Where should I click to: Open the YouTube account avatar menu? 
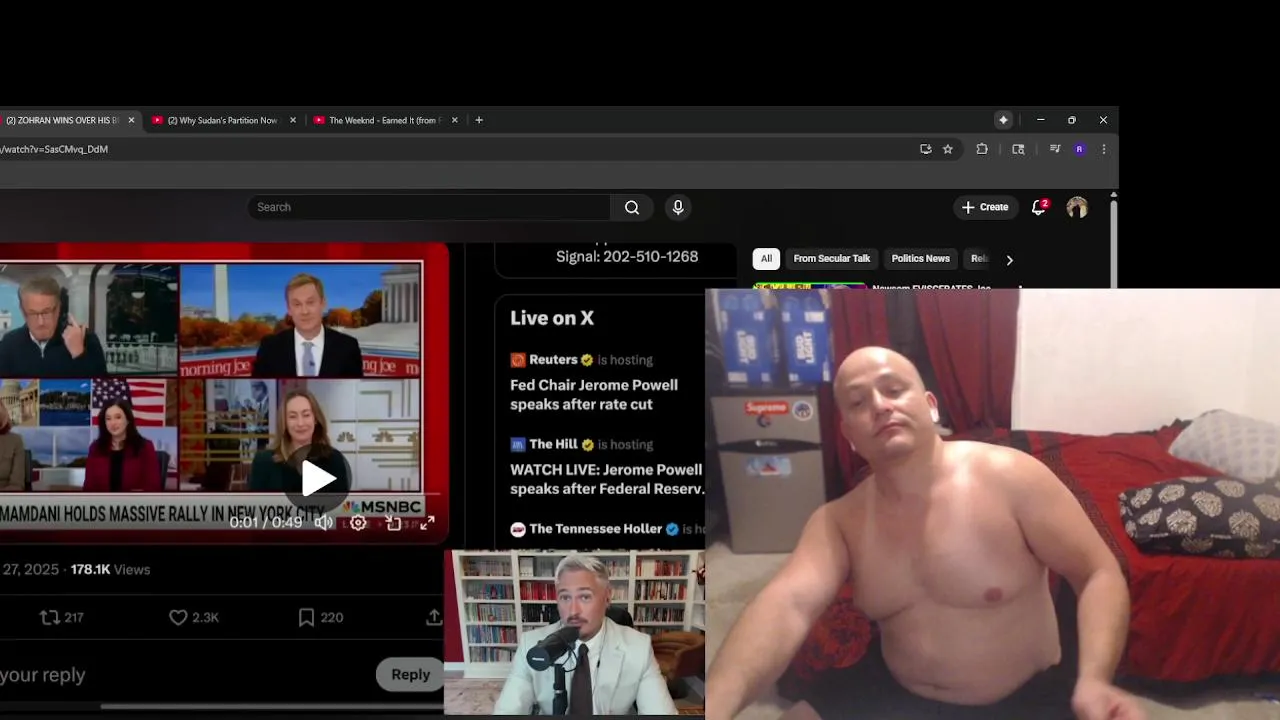point(1077,207)
